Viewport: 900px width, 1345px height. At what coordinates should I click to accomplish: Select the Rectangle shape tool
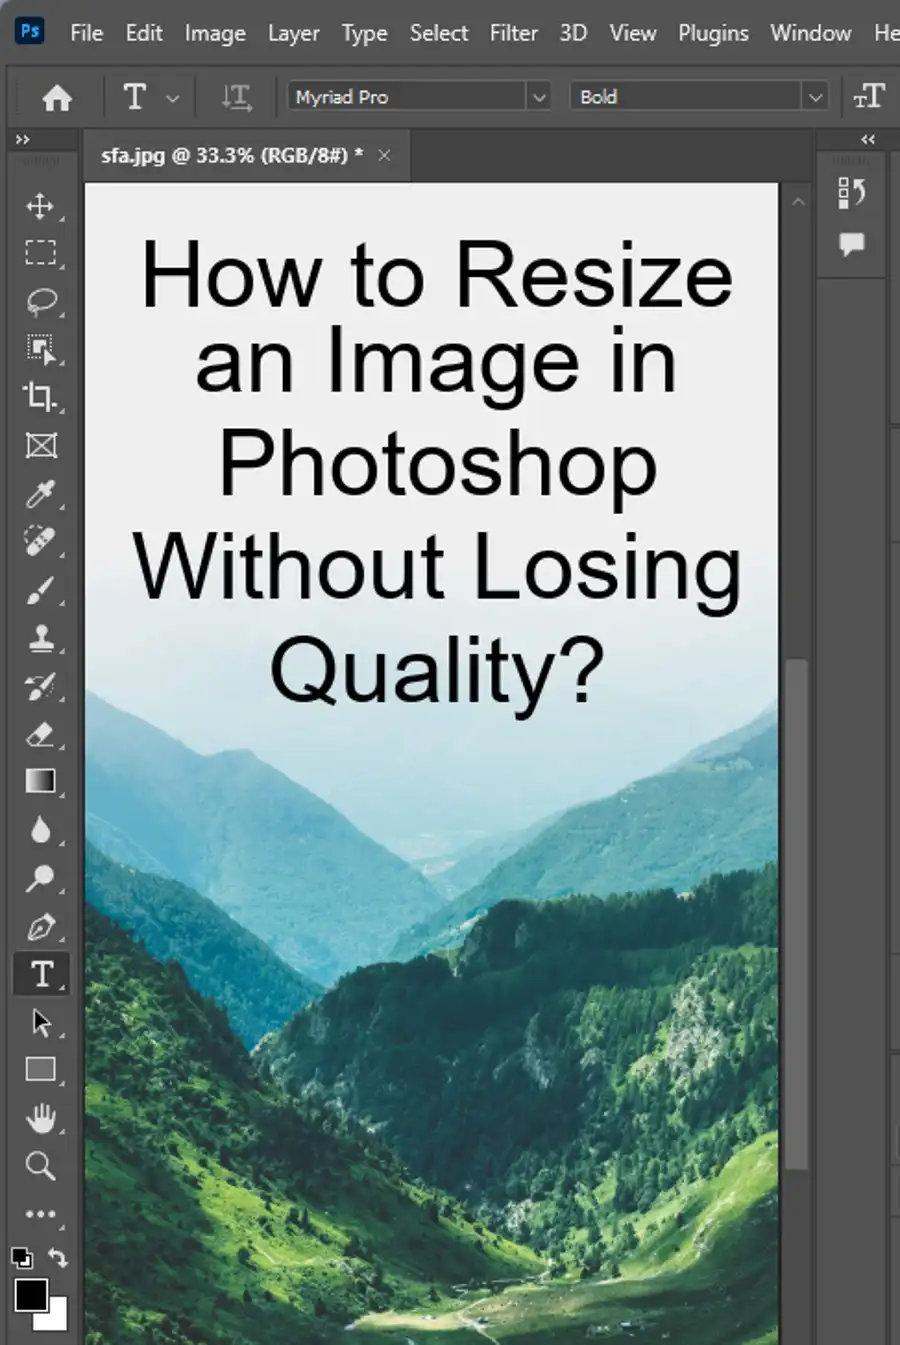click(40, 1070)
